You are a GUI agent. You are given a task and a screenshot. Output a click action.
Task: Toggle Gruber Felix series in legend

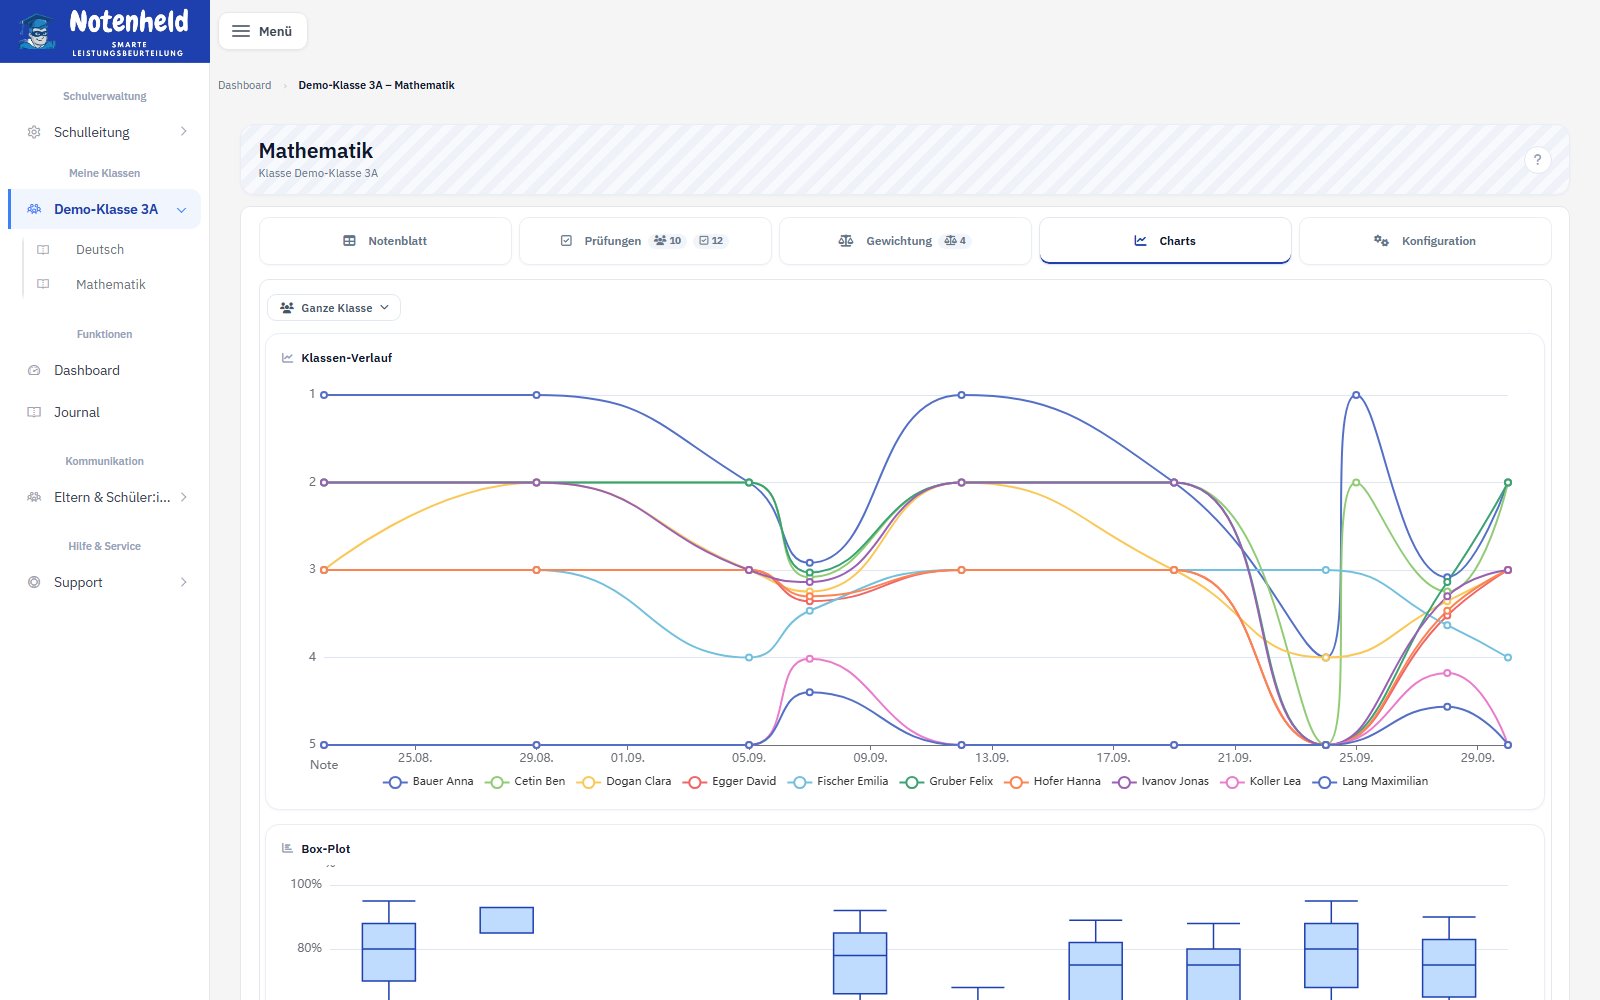click(x=947, y=782)
